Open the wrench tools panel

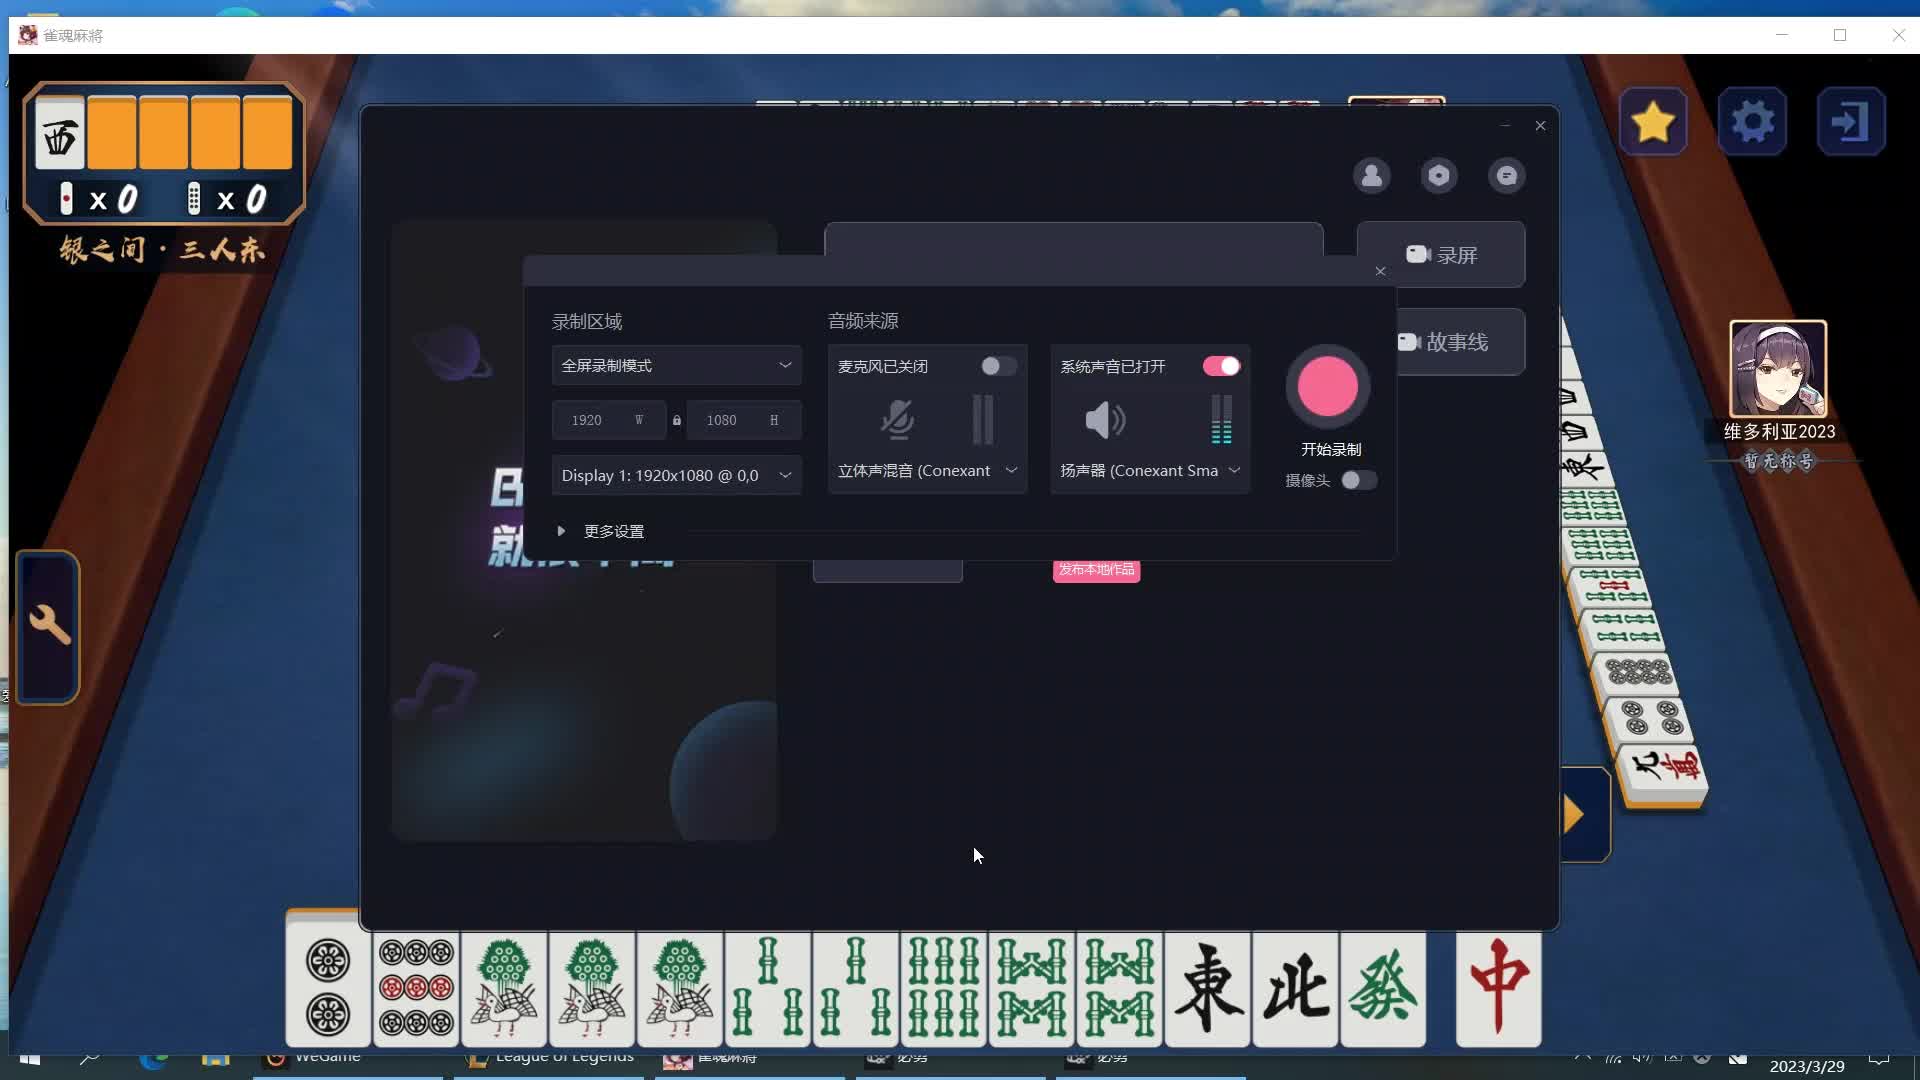pyautogui.click(x=48, y=626)
